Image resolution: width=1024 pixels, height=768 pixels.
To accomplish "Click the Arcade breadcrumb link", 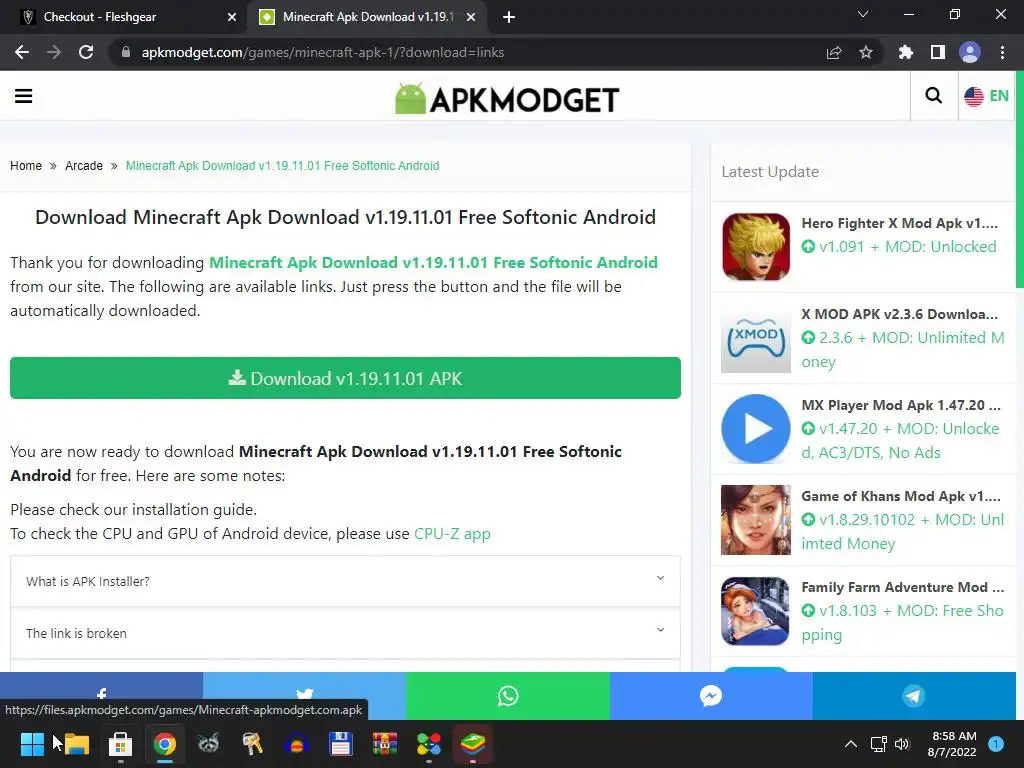I will 84,166.
